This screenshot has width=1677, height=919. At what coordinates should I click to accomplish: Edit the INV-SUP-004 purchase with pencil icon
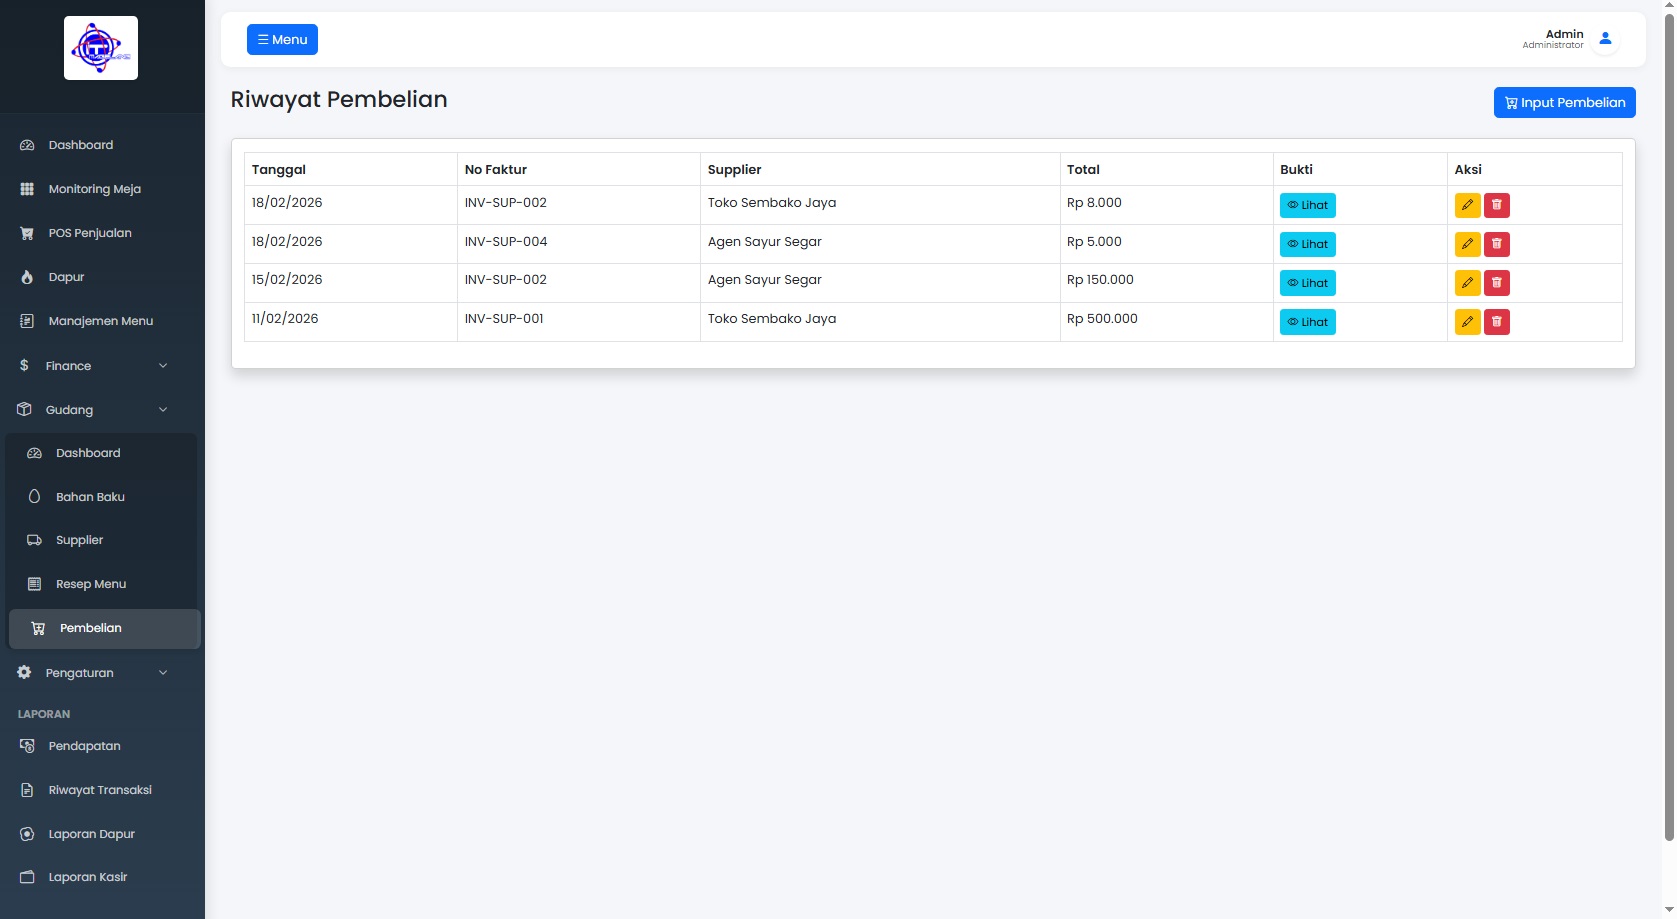pos(1467,244)
